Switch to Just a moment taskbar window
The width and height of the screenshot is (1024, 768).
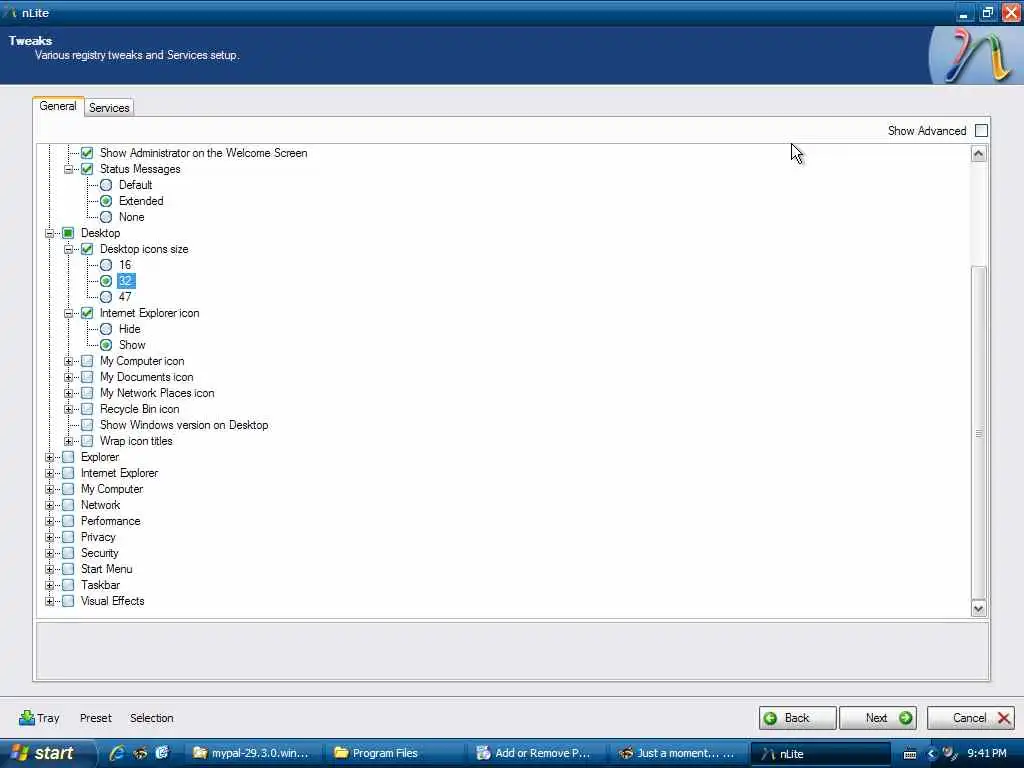coord(677,753)
